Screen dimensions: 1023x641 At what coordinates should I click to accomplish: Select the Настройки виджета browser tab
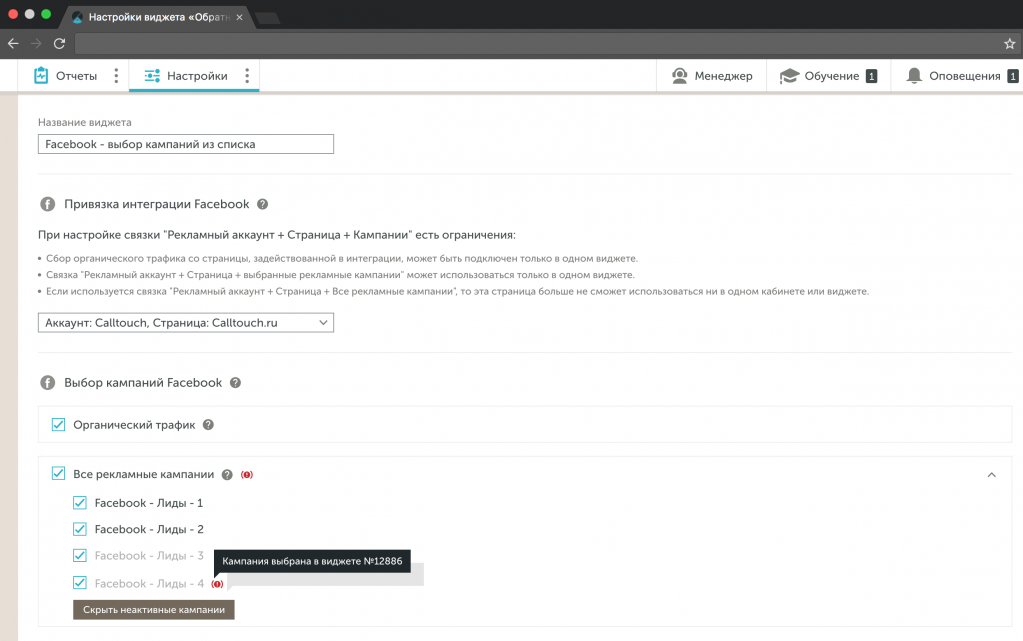[158, 17]
